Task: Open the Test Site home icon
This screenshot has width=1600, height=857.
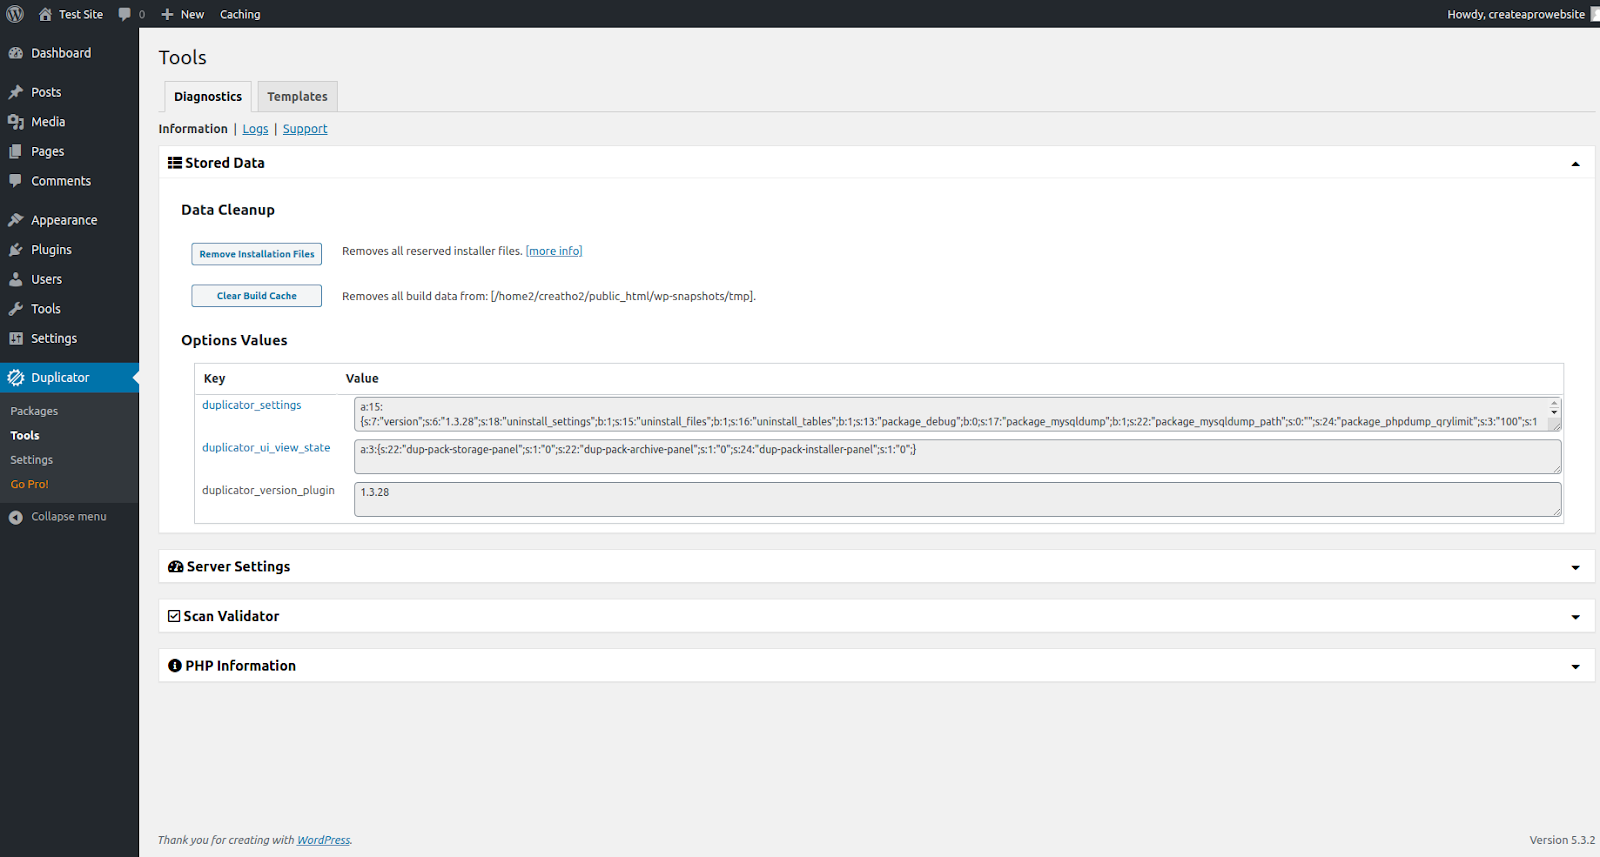Action: coord(45,14)
